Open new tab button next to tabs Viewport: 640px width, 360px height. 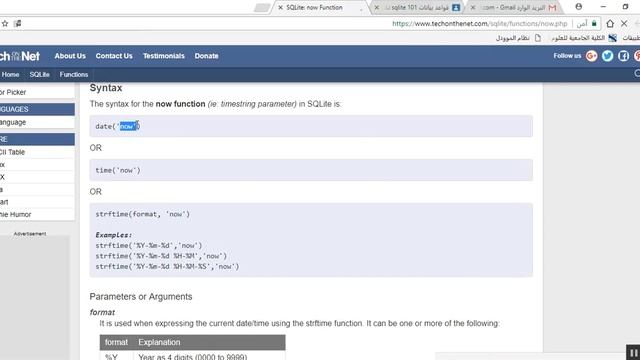point(262,8)
